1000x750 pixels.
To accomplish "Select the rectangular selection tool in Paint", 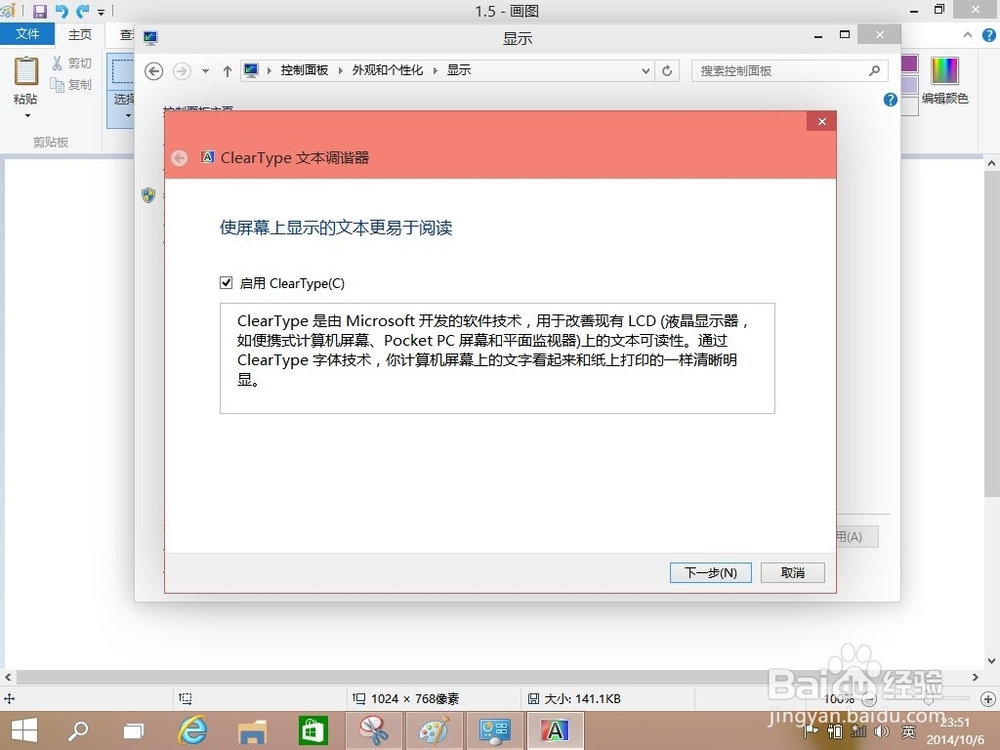I will coord(122,71).
